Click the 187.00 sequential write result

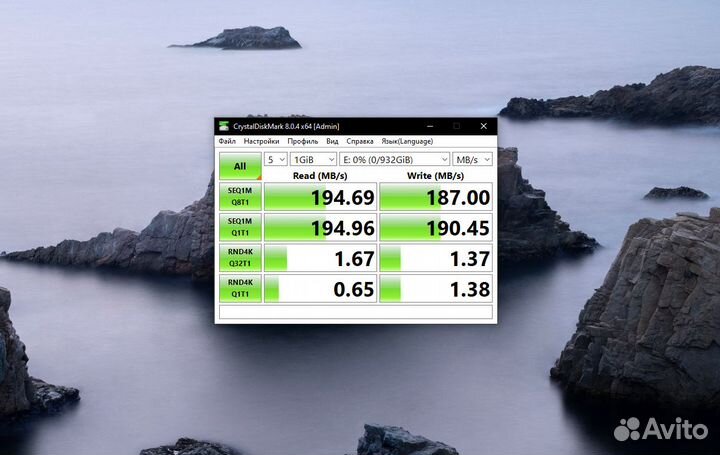tap(436, 198)
